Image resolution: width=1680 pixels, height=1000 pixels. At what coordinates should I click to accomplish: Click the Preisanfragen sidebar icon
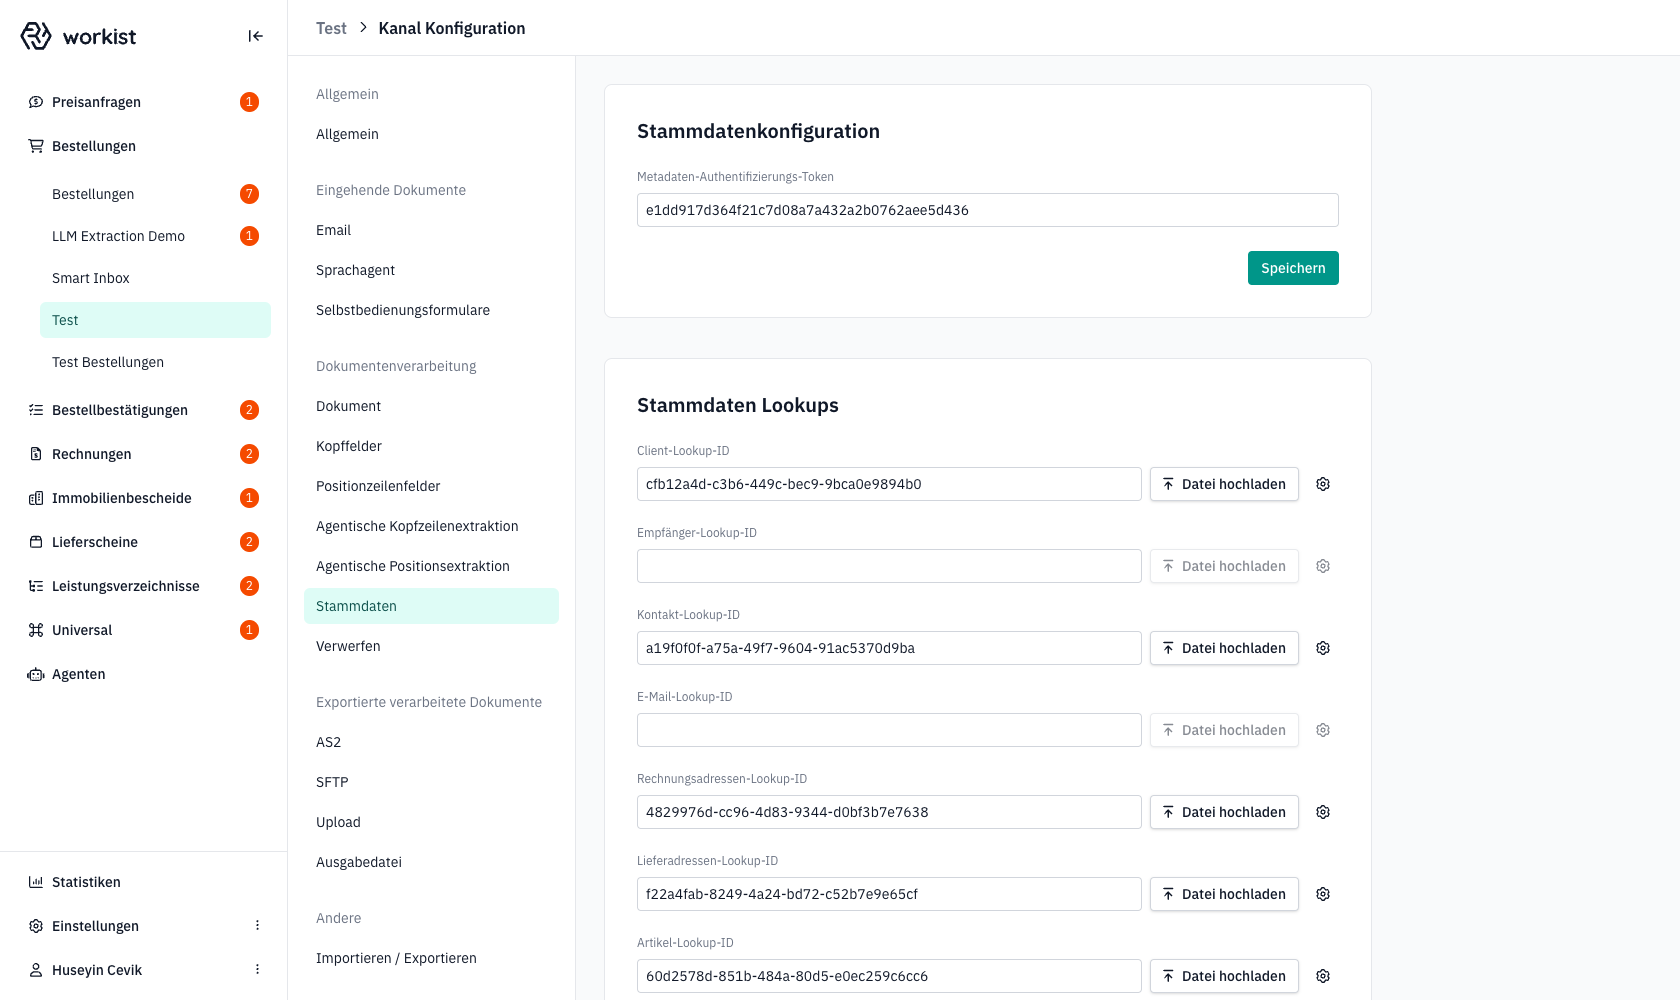pyautogui.click(x=36, y=102)
